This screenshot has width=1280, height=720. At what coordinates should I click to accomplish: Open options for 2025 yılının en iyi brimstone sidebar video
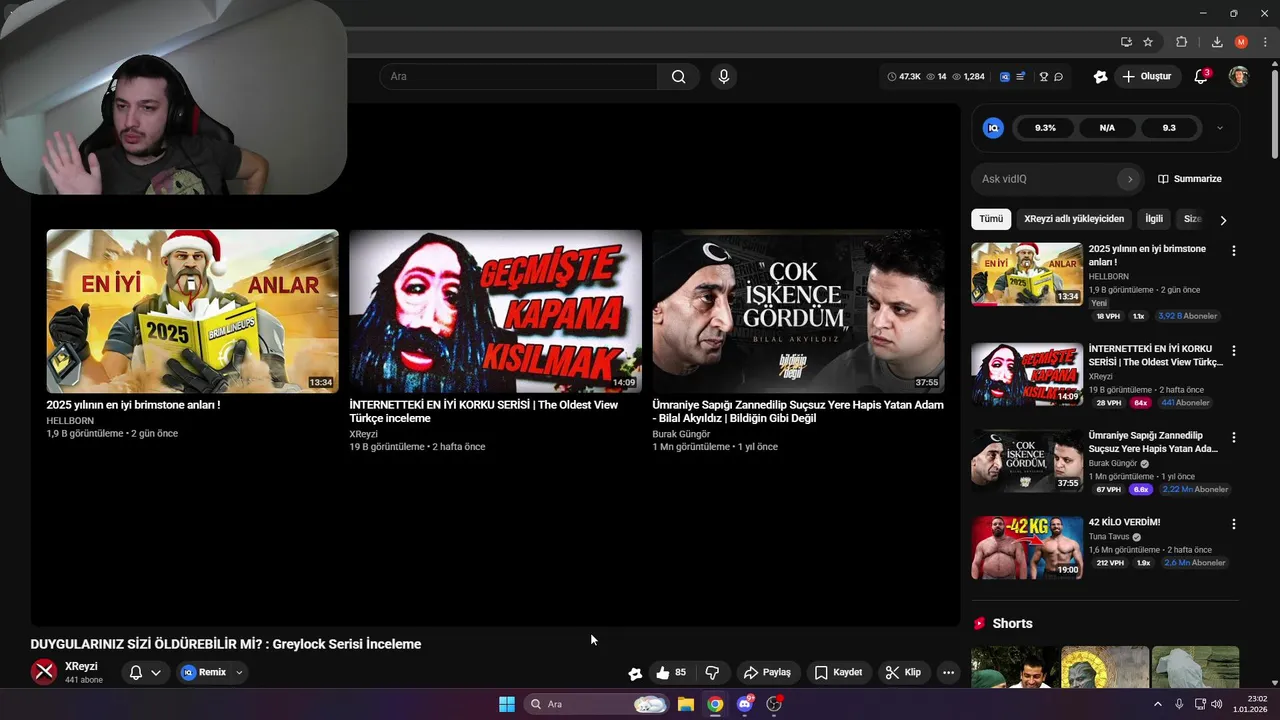pyautogui.click(x=1233, y=251)
